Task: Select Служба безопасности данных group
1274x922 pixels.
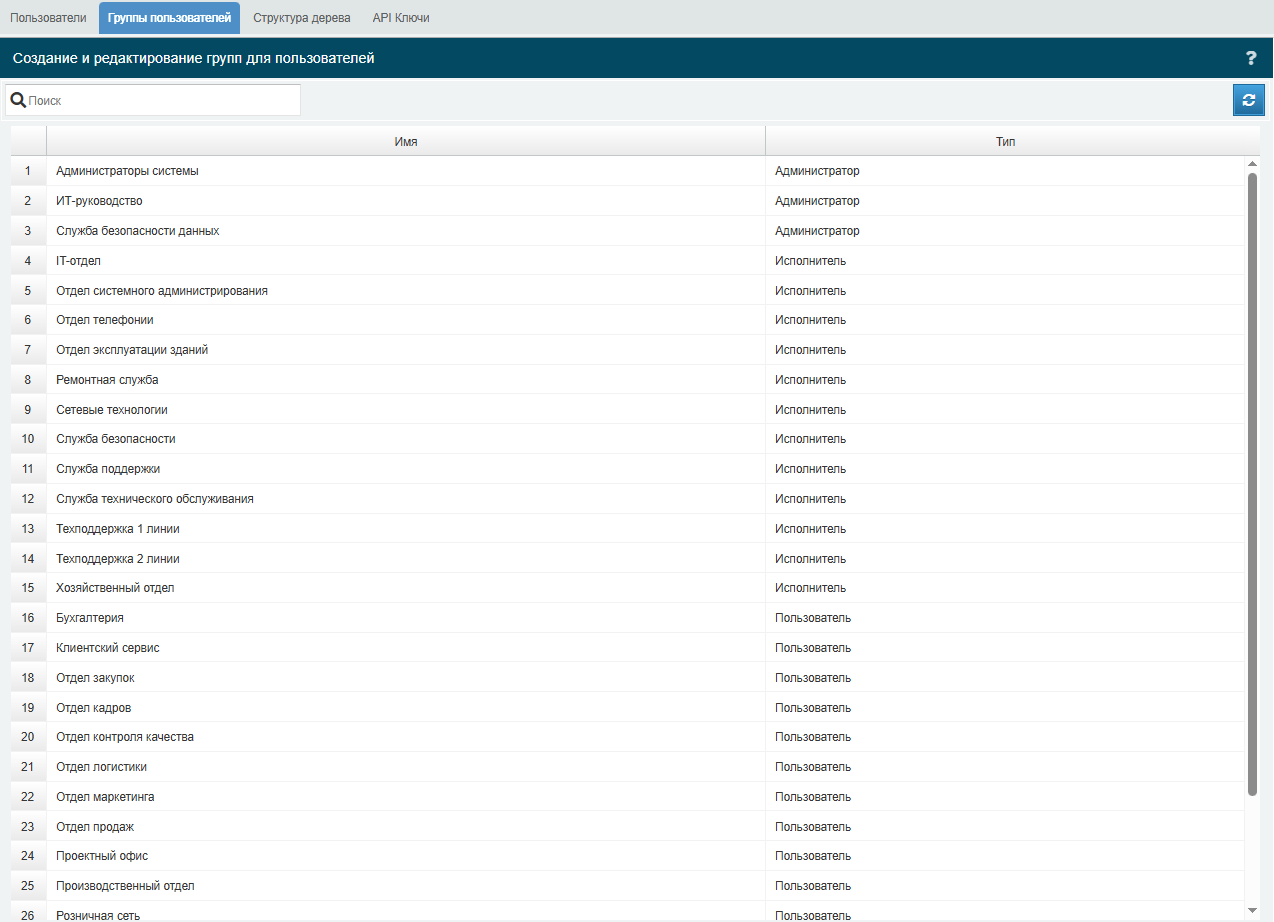Action: [x=628, y=231]
